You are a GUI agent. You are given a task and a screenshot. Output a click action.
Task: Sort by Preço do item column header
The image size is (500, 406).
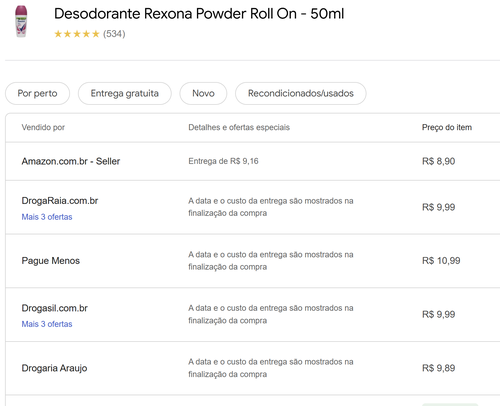tap(447, 127)
